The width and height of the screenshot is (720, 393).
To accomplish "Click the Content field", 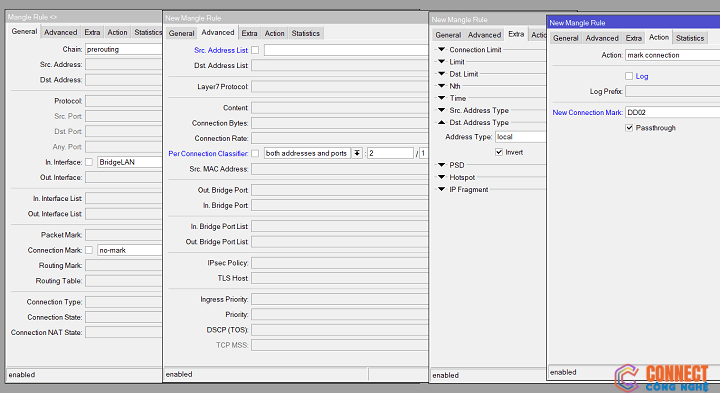I will tap(339, 108).
